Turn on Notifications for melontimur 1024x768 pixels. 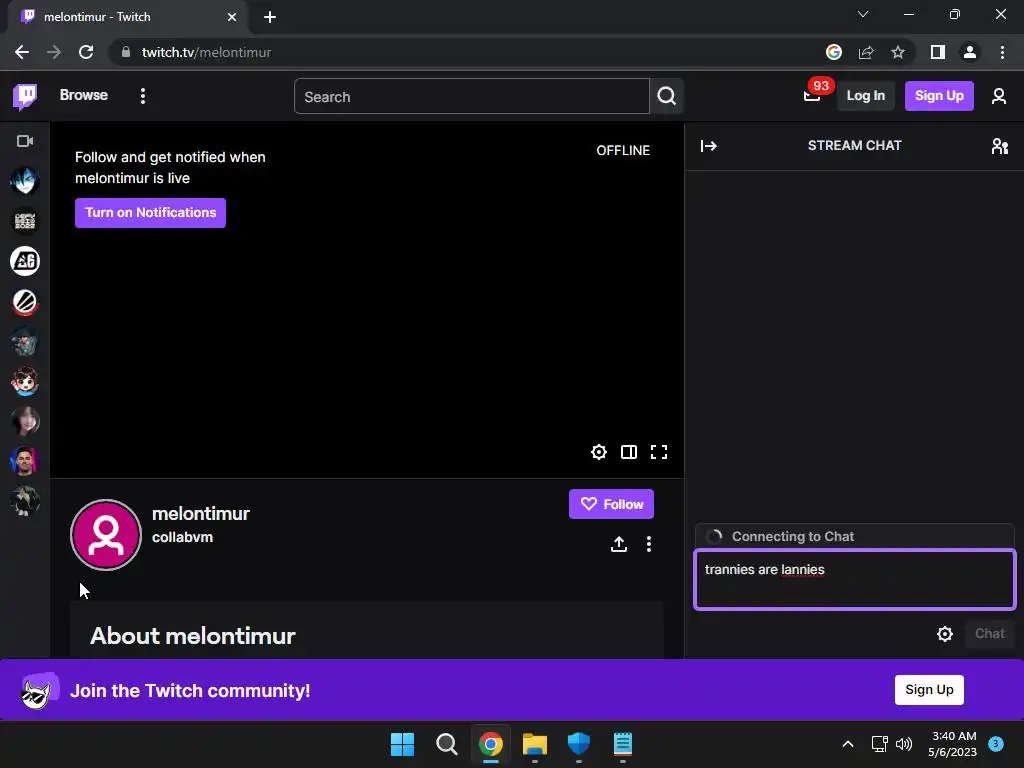[x=150, y=213]
